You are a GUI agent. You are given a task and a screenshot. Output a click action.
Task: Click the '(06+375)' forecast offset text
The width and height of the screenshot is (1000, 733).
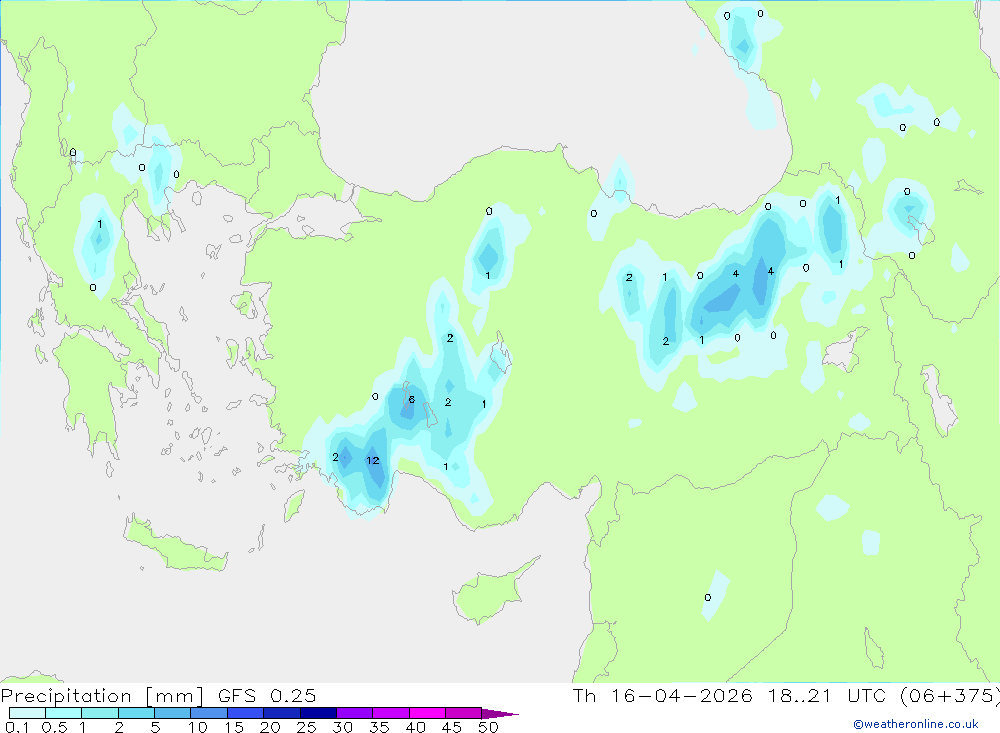(x=950, y=695)
